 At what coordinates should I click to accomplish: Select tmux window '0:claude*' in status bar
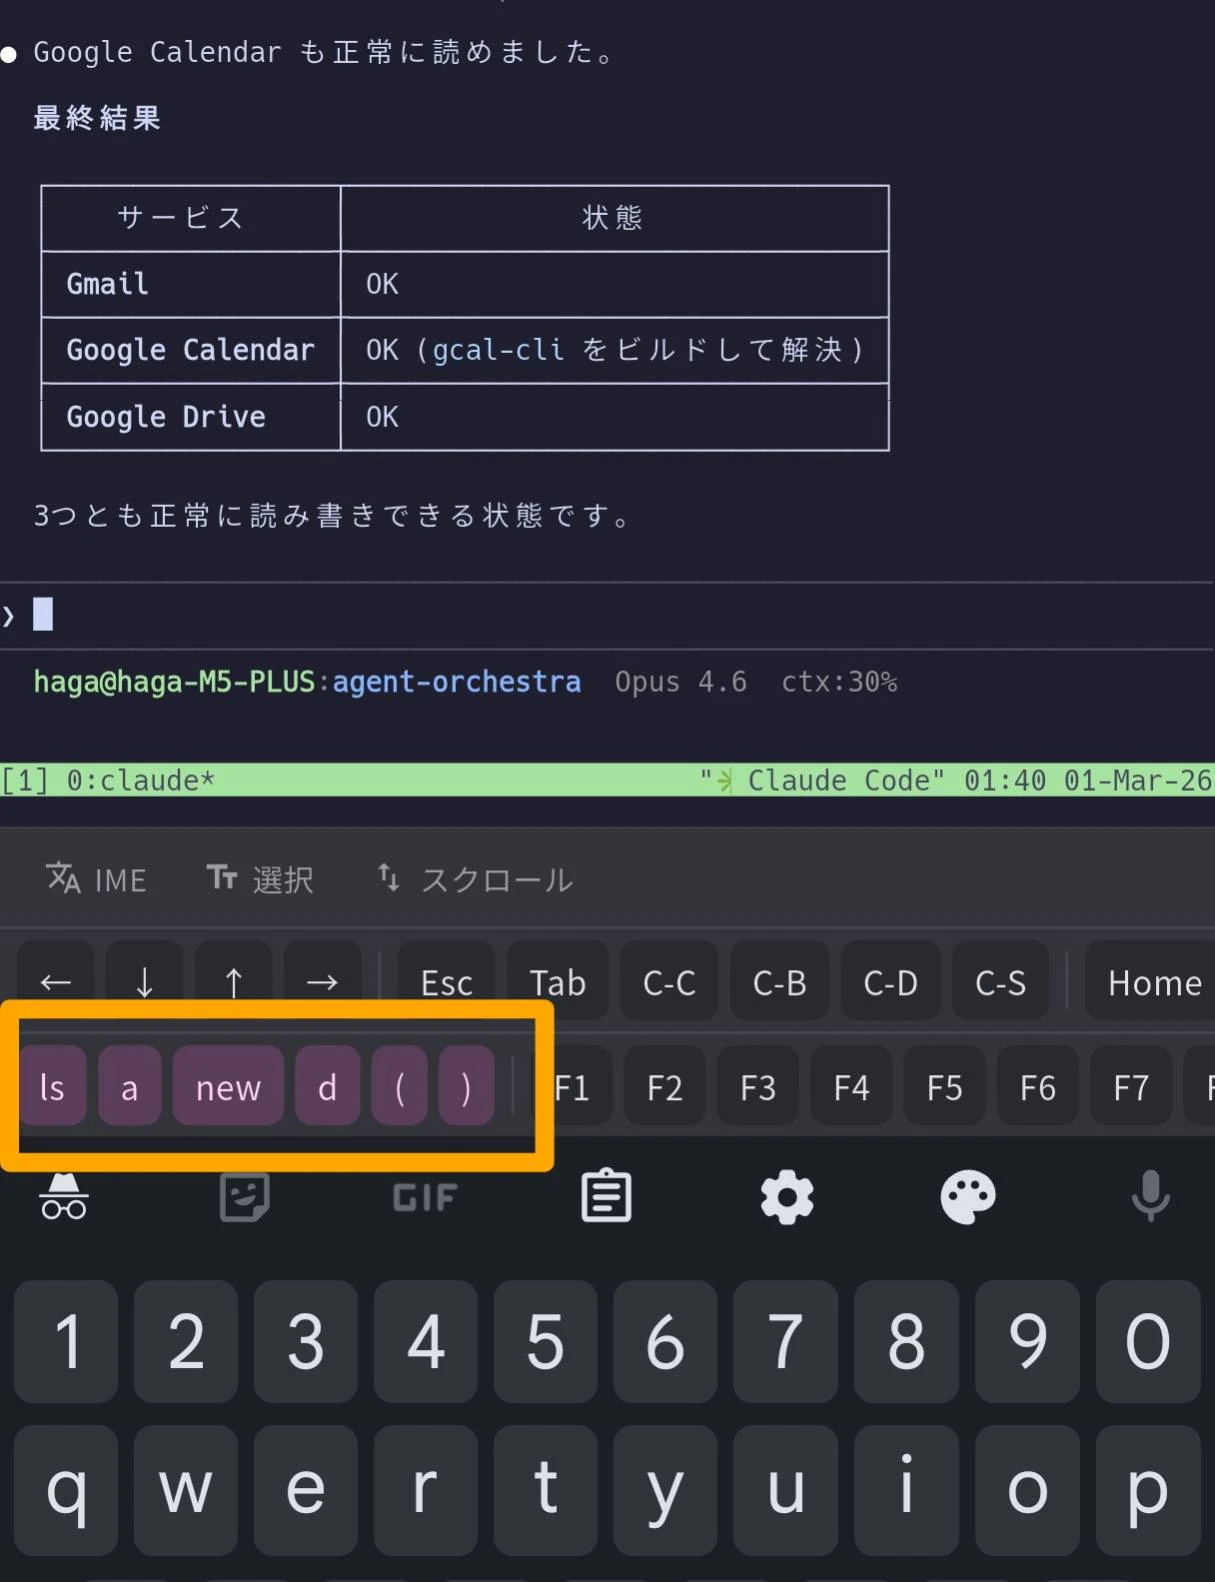coord(140,780)
